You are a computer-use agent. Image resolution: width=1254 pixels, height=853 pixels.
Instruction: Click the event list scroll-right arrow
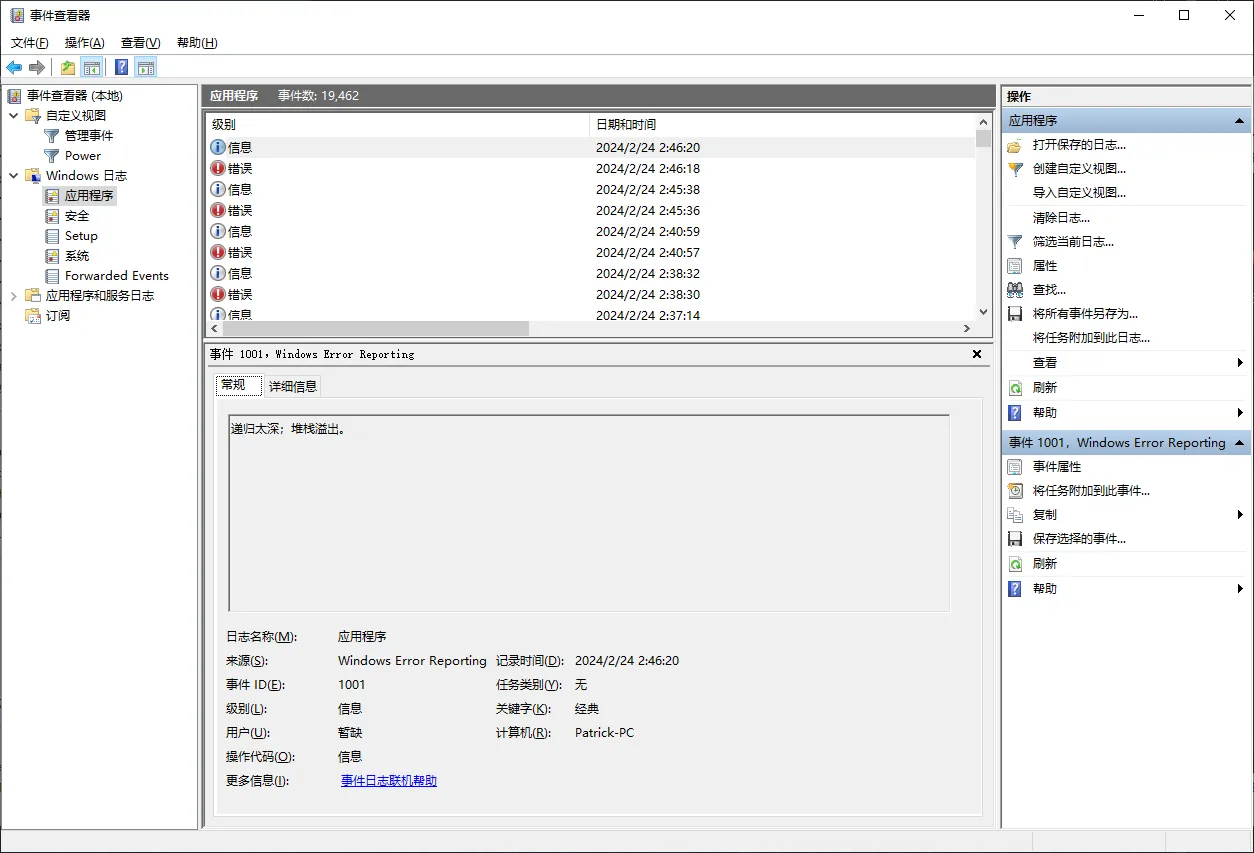coord(967,328)
